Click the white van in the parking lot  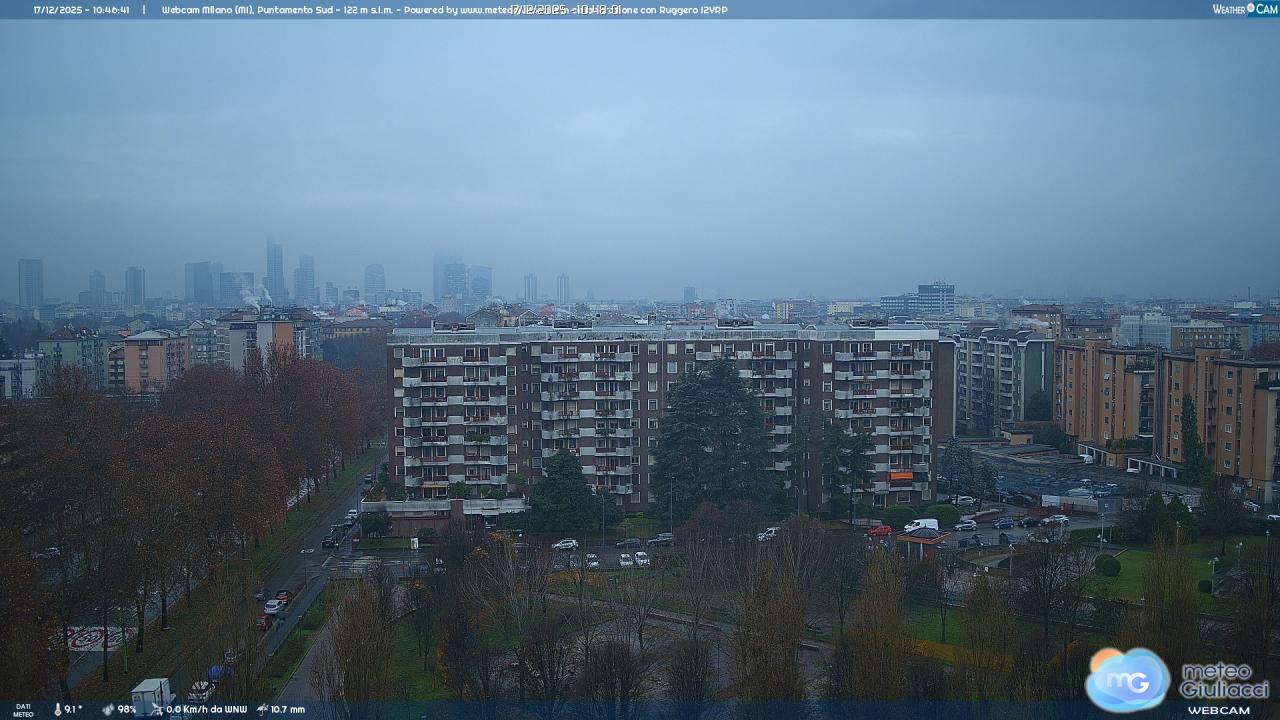click(x=921, y=525)
